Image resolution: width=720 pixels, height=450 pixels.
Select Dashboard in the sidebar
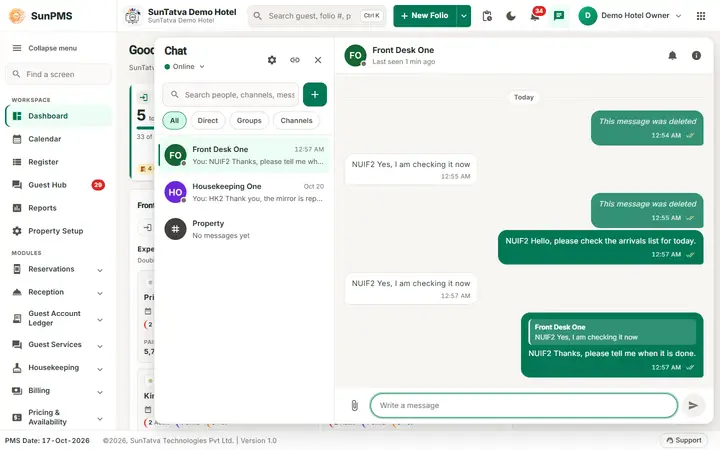pyautogui.click(x=59, y=116)
